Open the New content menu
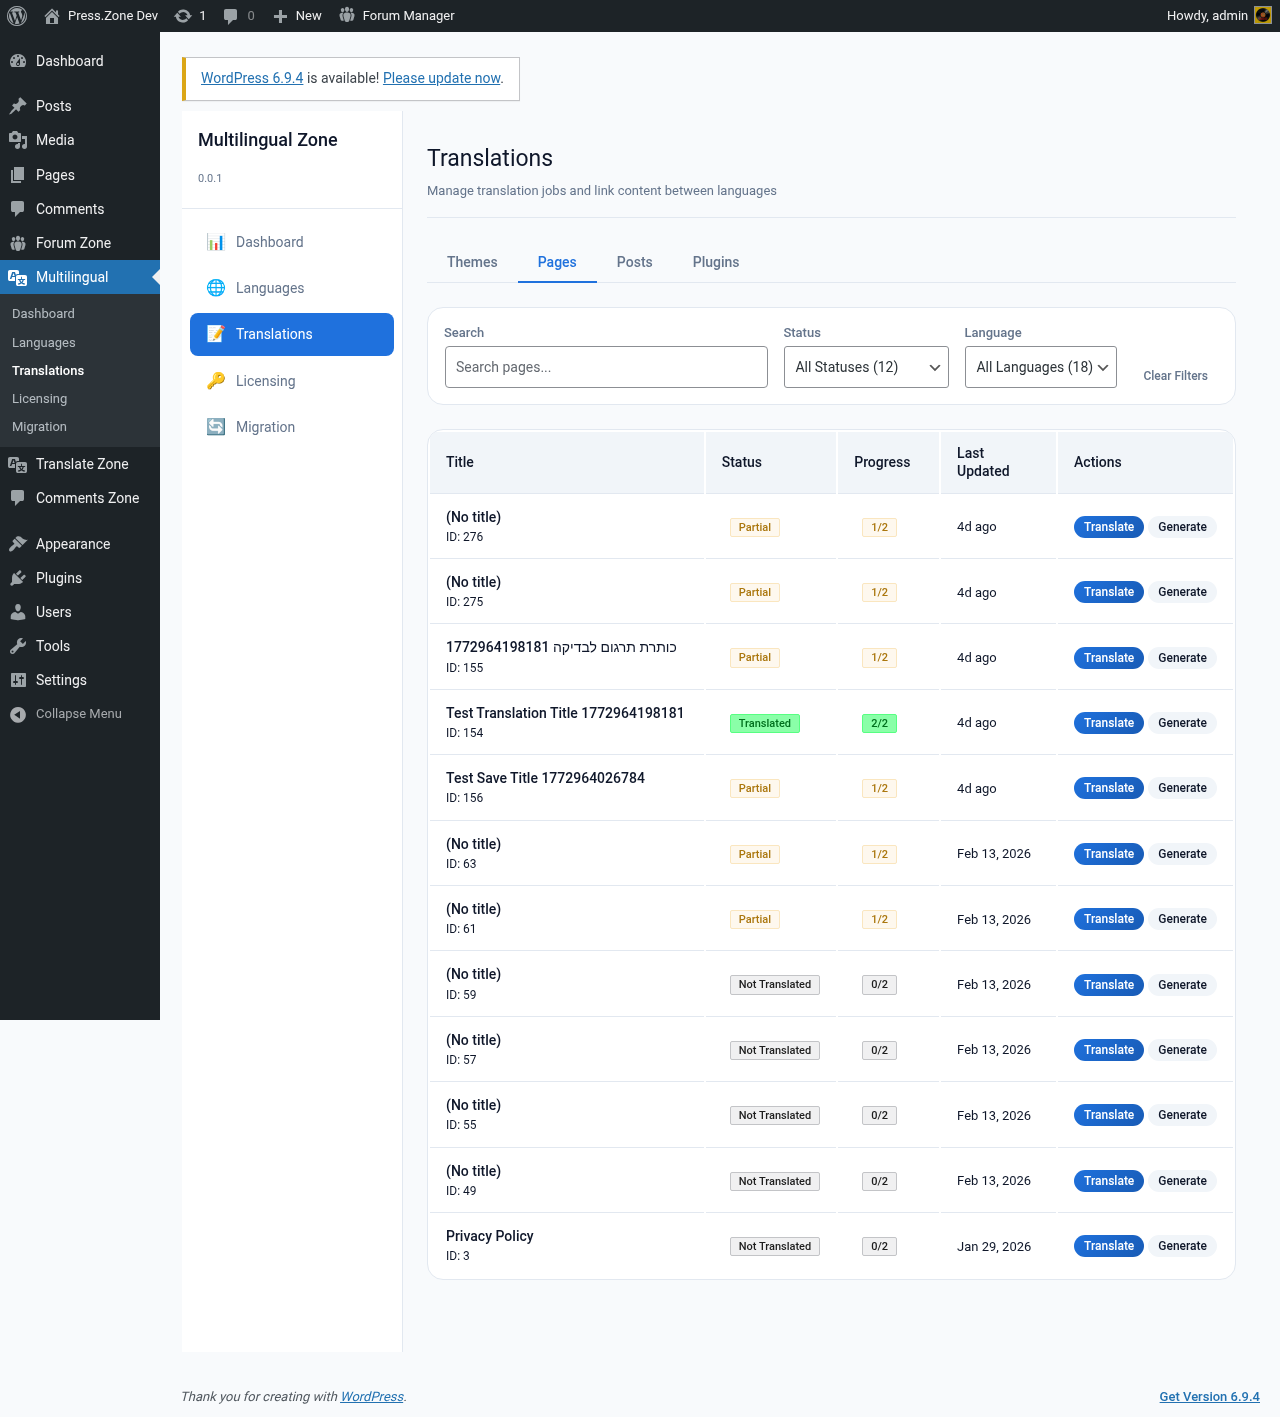This screenshot has height=1417, width=1280. (x=297, y=16)
